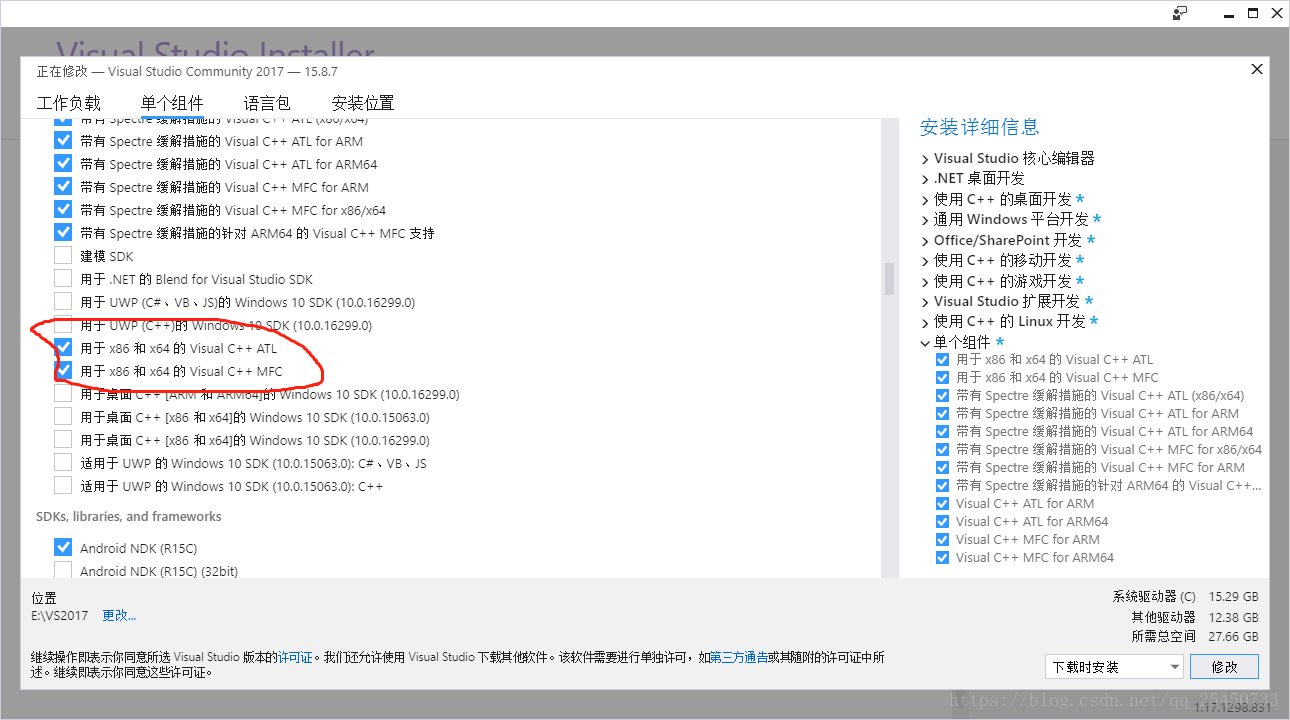Viewport: 1290px width, 720px height.
Task: Uncheck 用于 x86 和 x64 的 Visual C++ ATL
Action: click(x=63, y=348)
